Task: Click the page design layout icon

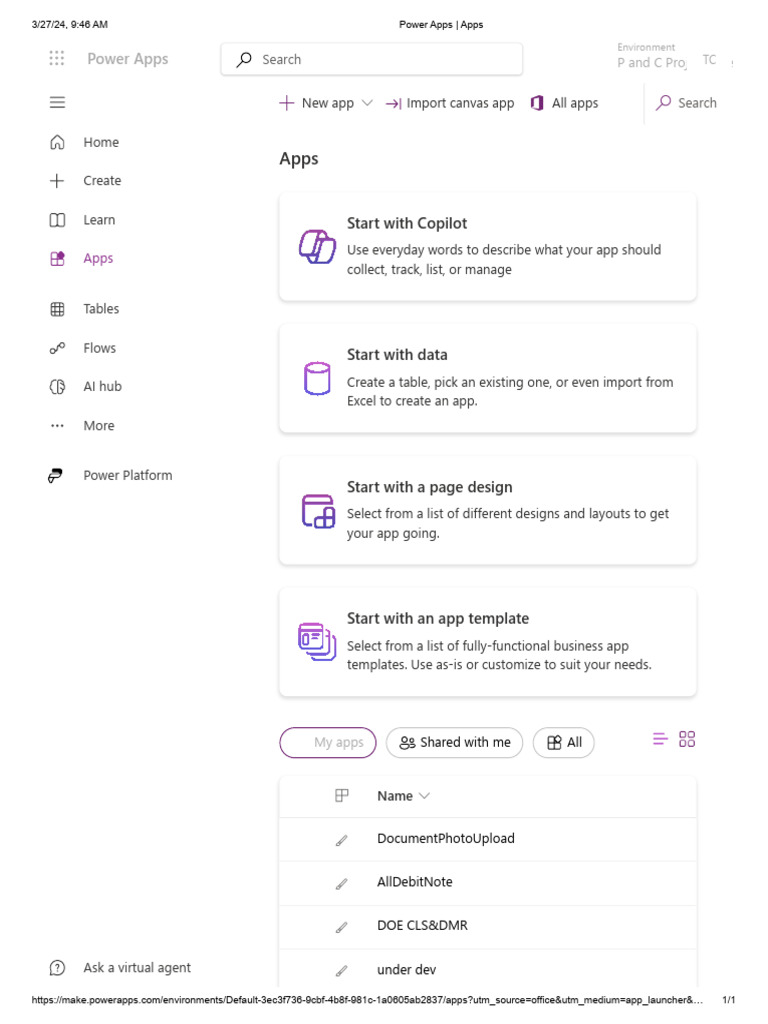Action: coord(318,511)
